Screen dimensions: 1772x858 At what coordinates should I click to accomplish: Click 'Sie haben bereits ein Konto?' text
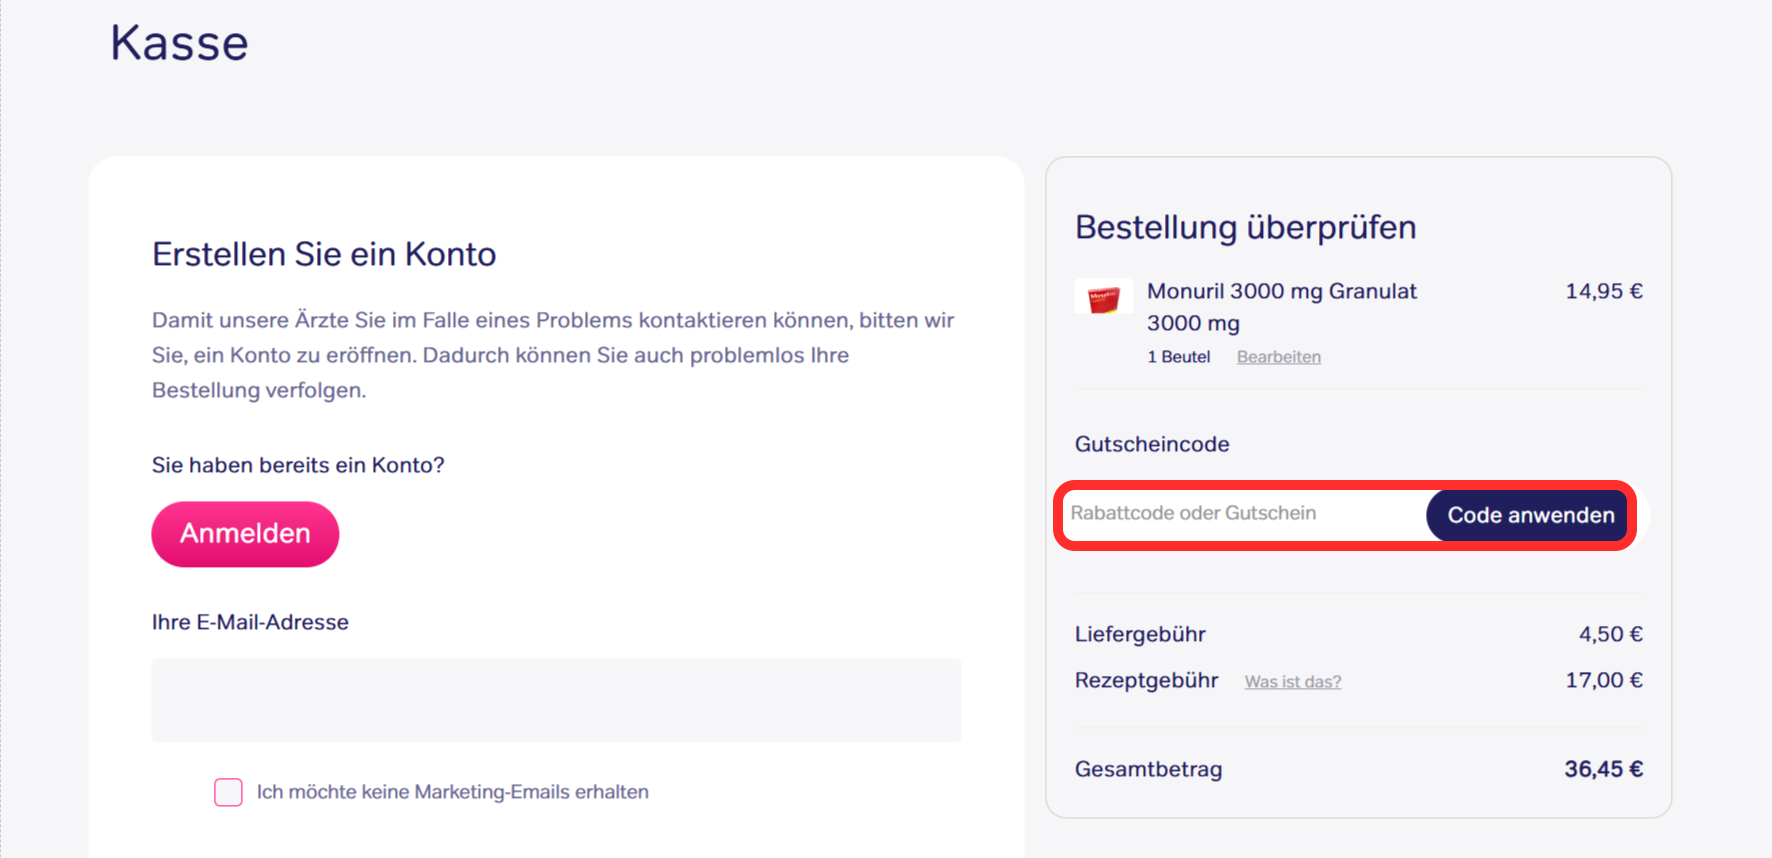(298, 465)
